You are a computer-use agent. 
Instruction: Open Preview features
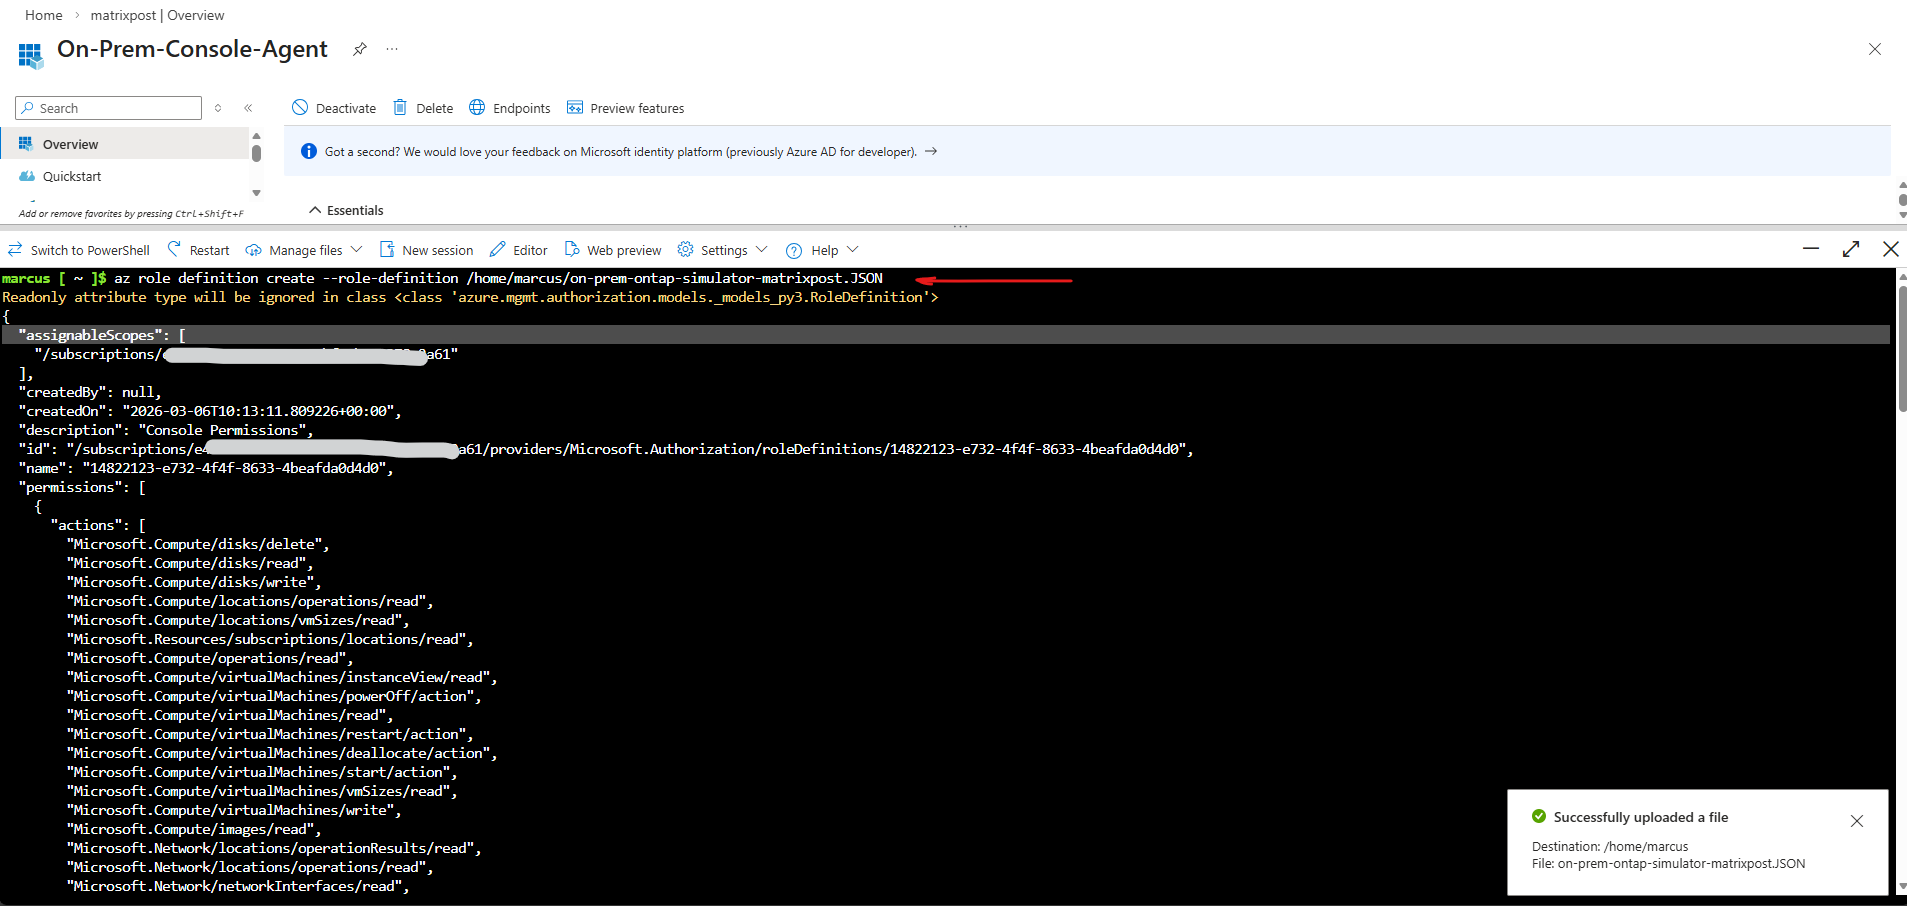(625, 108)
